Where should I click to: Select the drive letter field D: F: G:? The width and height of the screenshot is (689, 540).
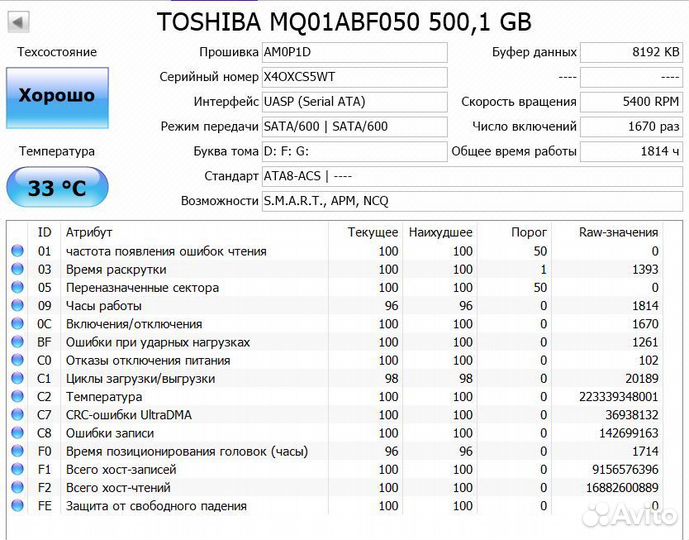355,151
